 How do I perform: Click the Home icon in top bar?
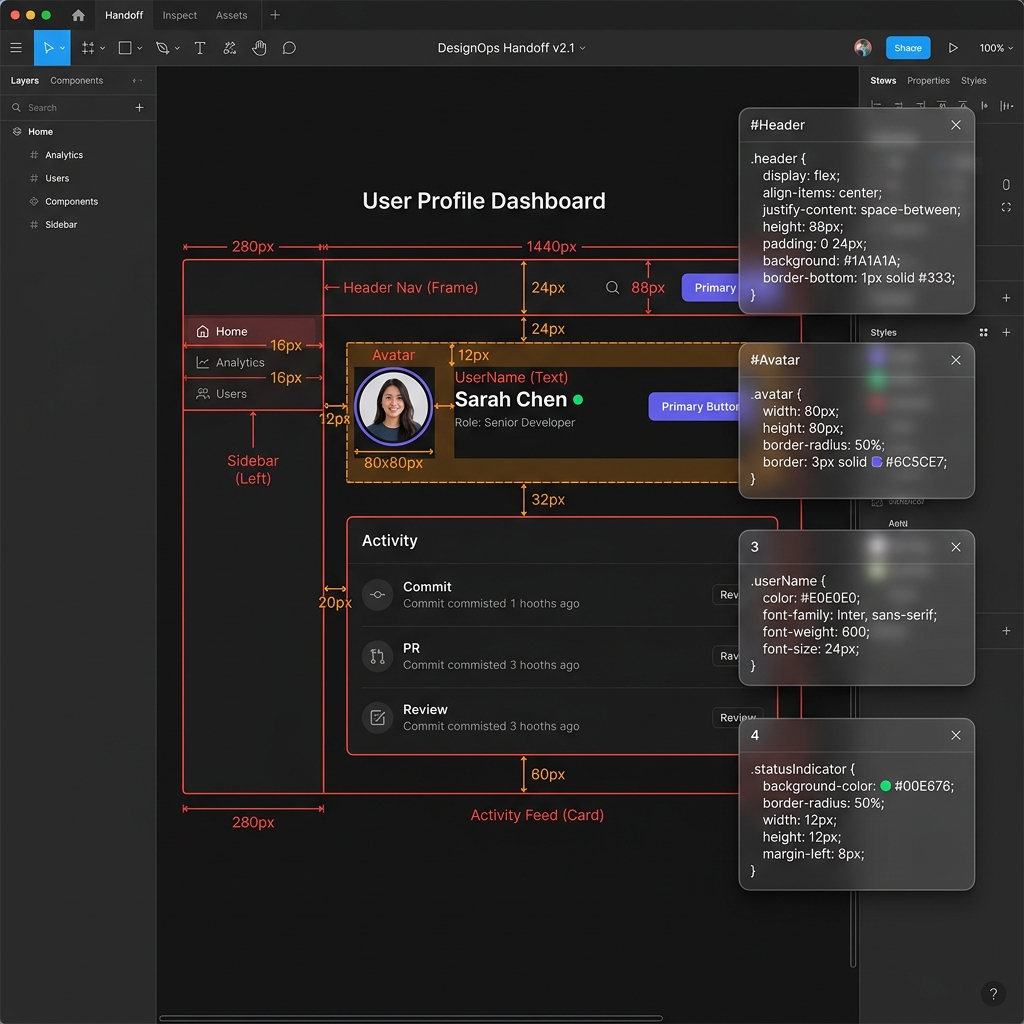click(x=78, y=15)
